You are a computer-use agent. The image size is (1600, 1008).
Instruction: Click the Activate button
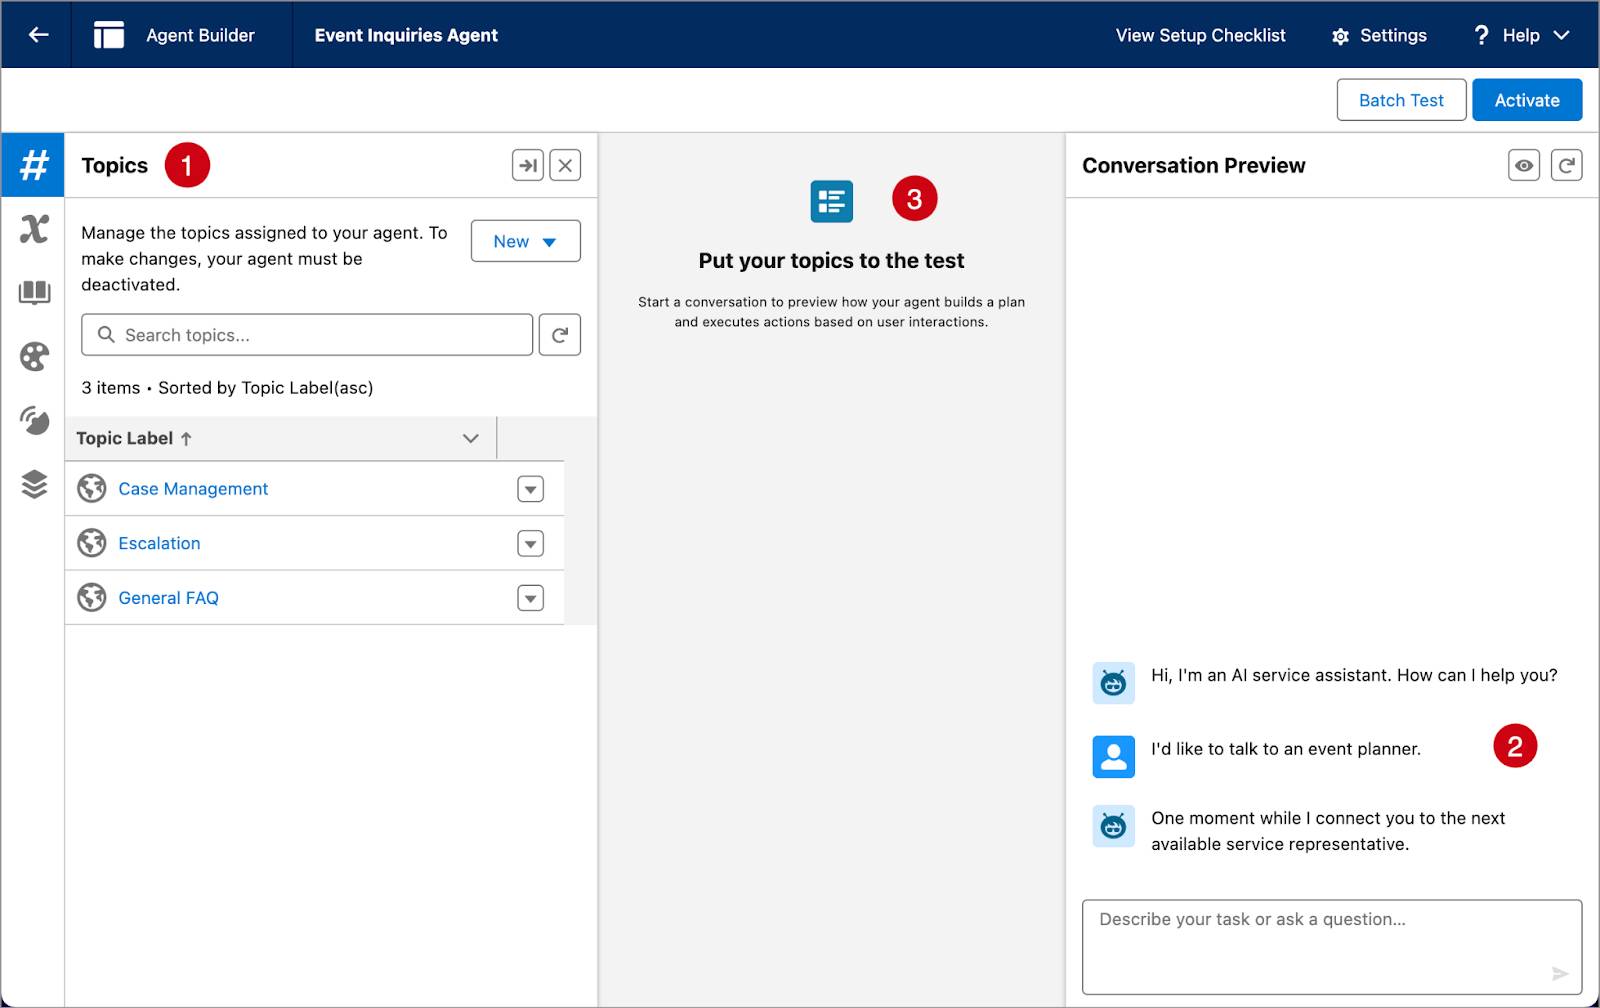(1527, 100)
